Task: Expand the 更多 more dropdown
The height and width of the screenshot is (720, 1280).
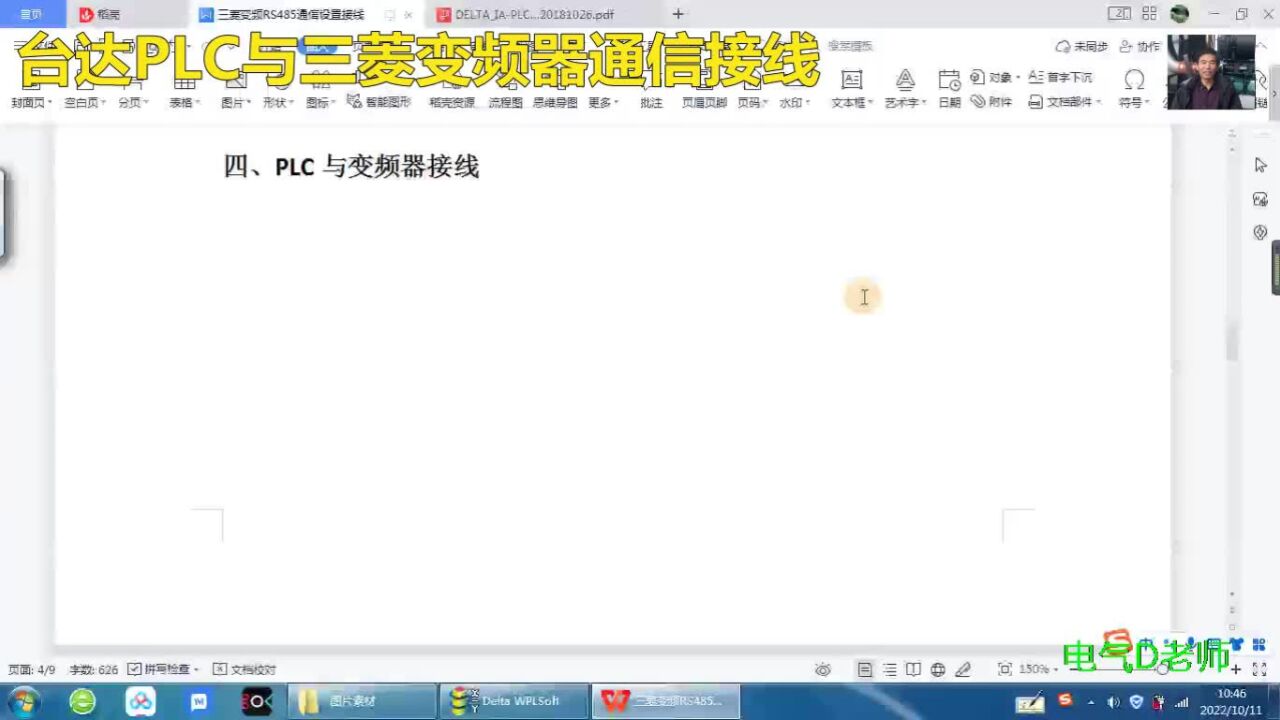Action: (603, 102)
